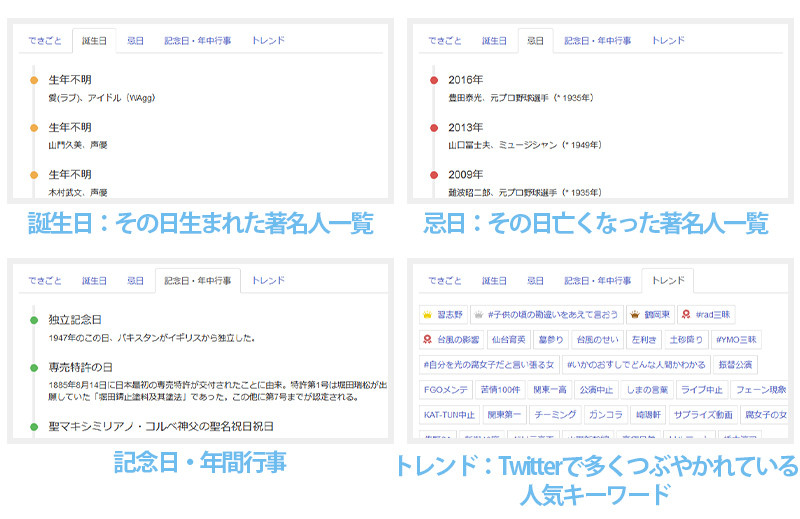Select the 忌日 tab above the trend keywords

535,281
